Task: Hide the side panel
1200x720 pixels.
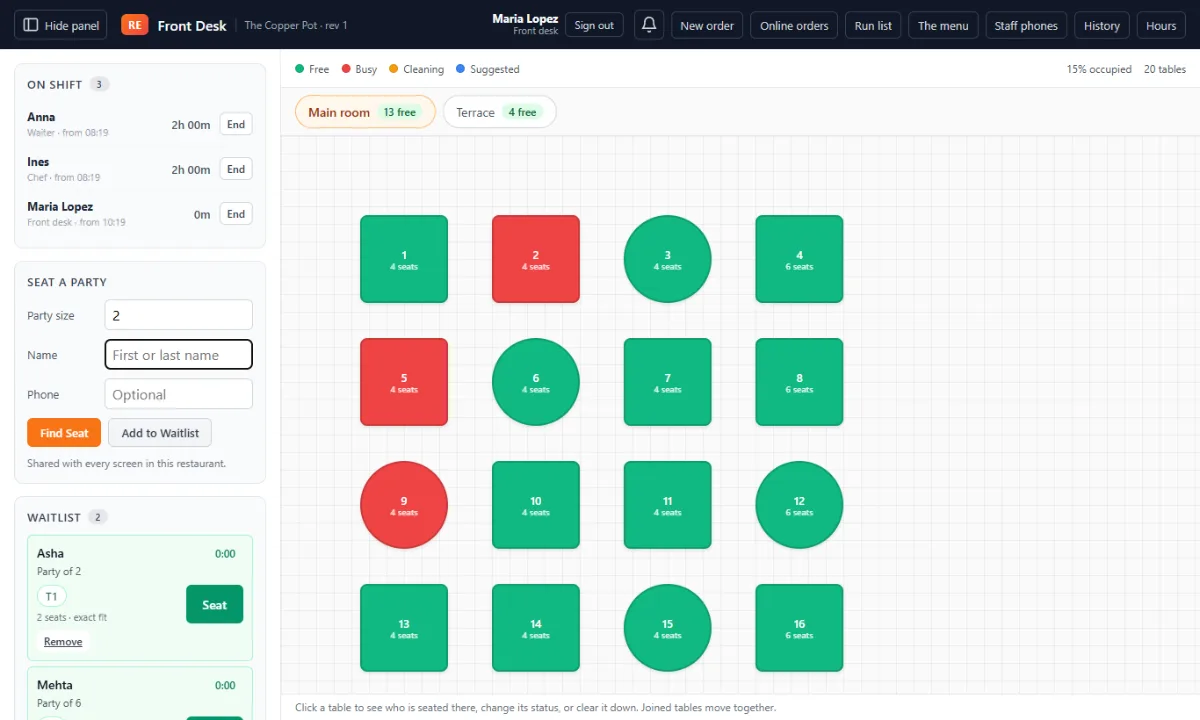Action: (x=62, y=25)
